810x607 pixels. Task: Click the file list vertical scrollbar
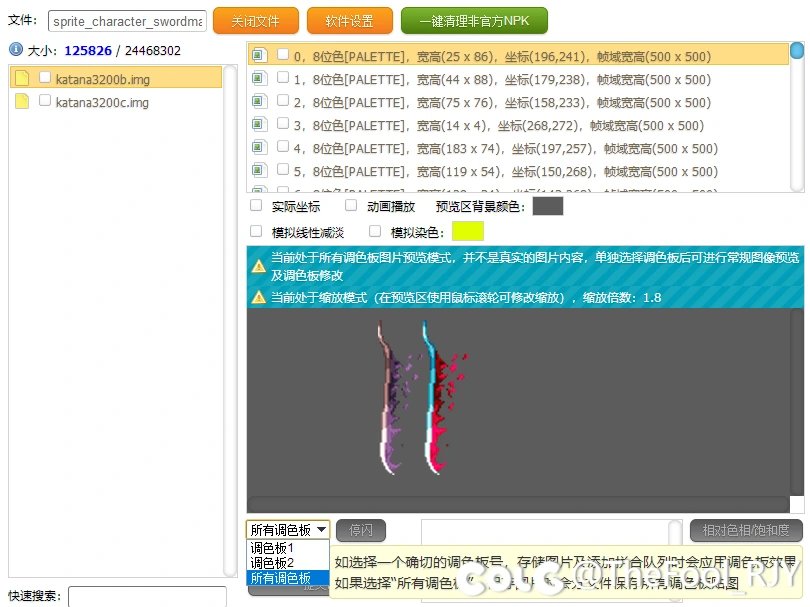click(230, 320)
